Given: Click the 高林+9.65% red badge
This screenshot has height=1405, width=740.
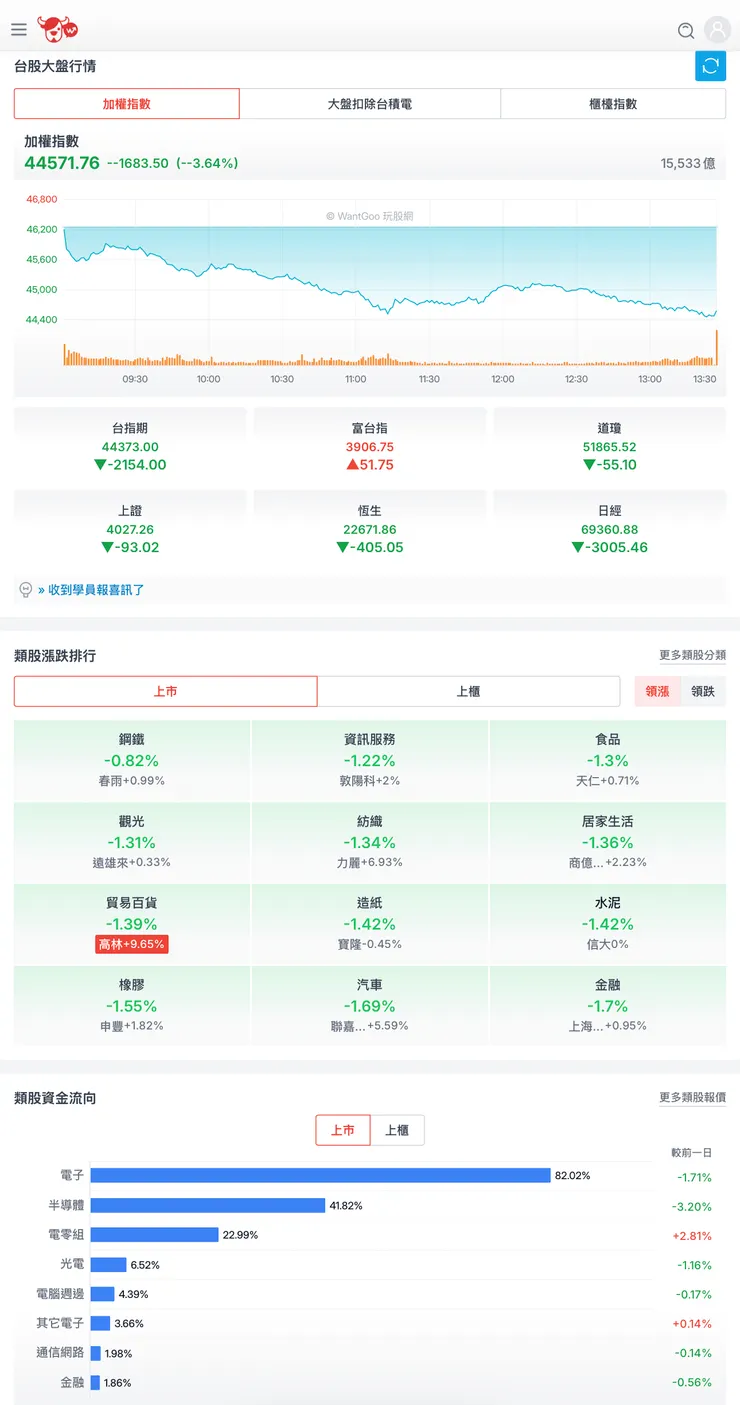Looking at the screenshot, I should point(132,944).
